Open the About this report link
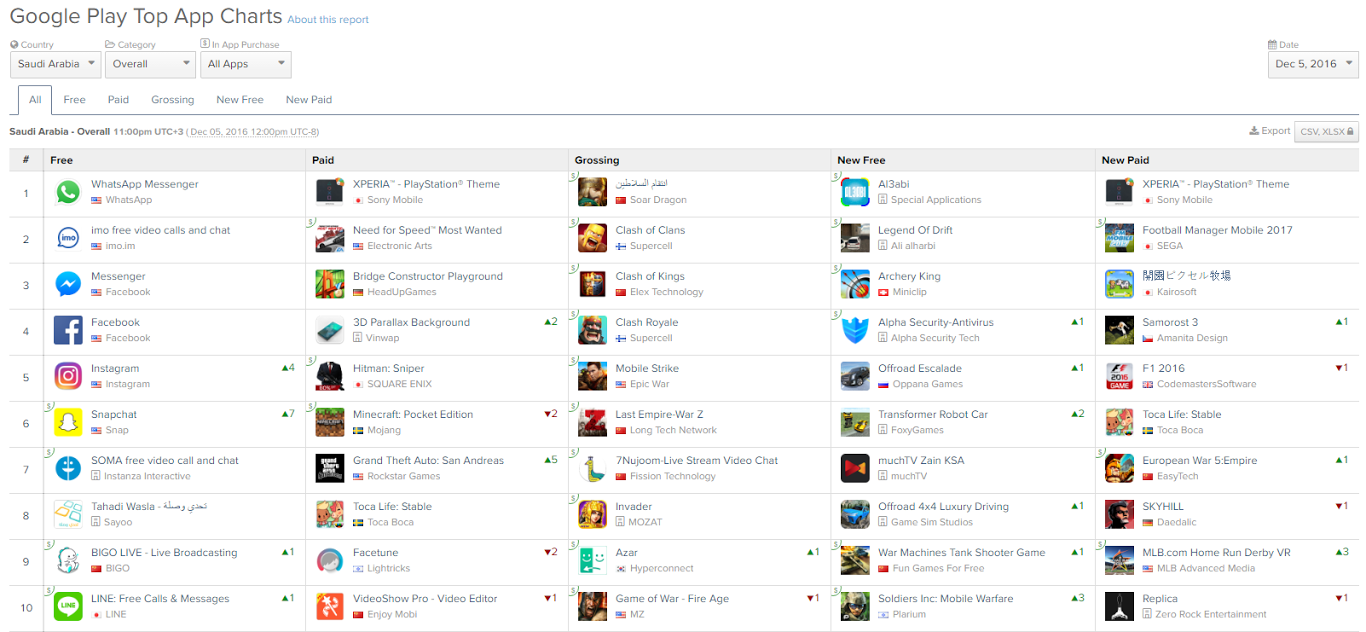1366x632 pixels. pyautogui.click(x=328, y=20)
